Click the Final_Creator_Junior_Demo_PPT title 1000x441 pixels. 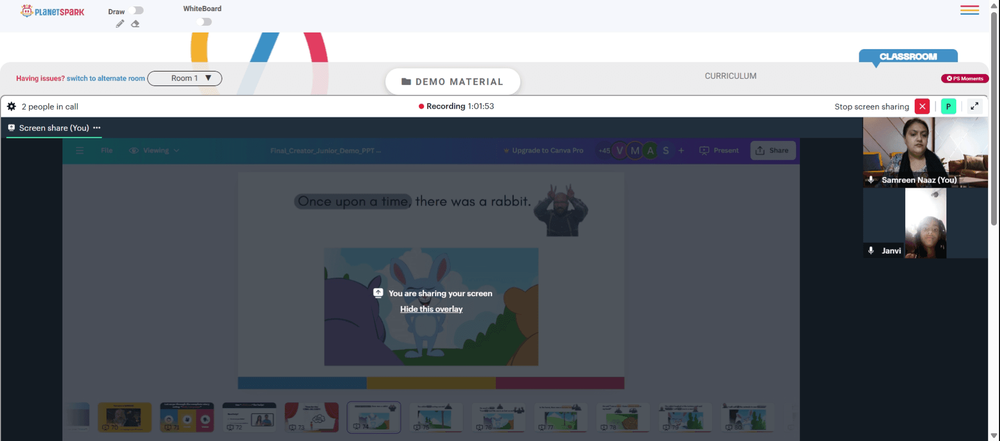[x=325, y=151]
